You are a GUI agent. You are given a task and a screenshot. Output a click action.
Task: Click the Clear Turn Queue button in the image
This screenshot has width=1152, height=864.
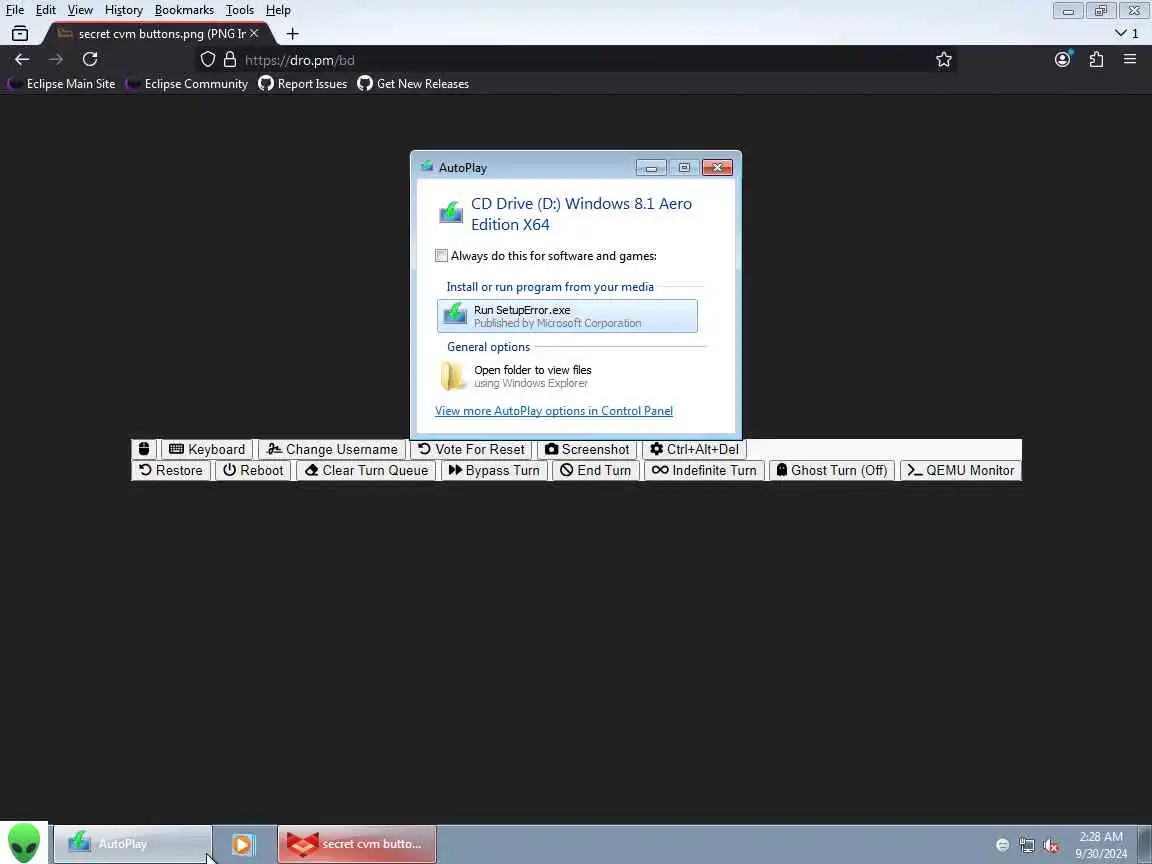click(366, 470)
